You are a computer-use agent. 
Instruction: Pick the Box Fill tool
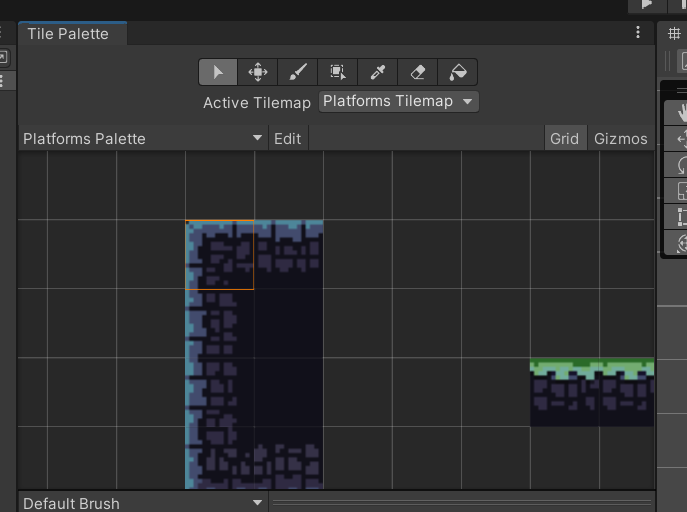(337, 72)
